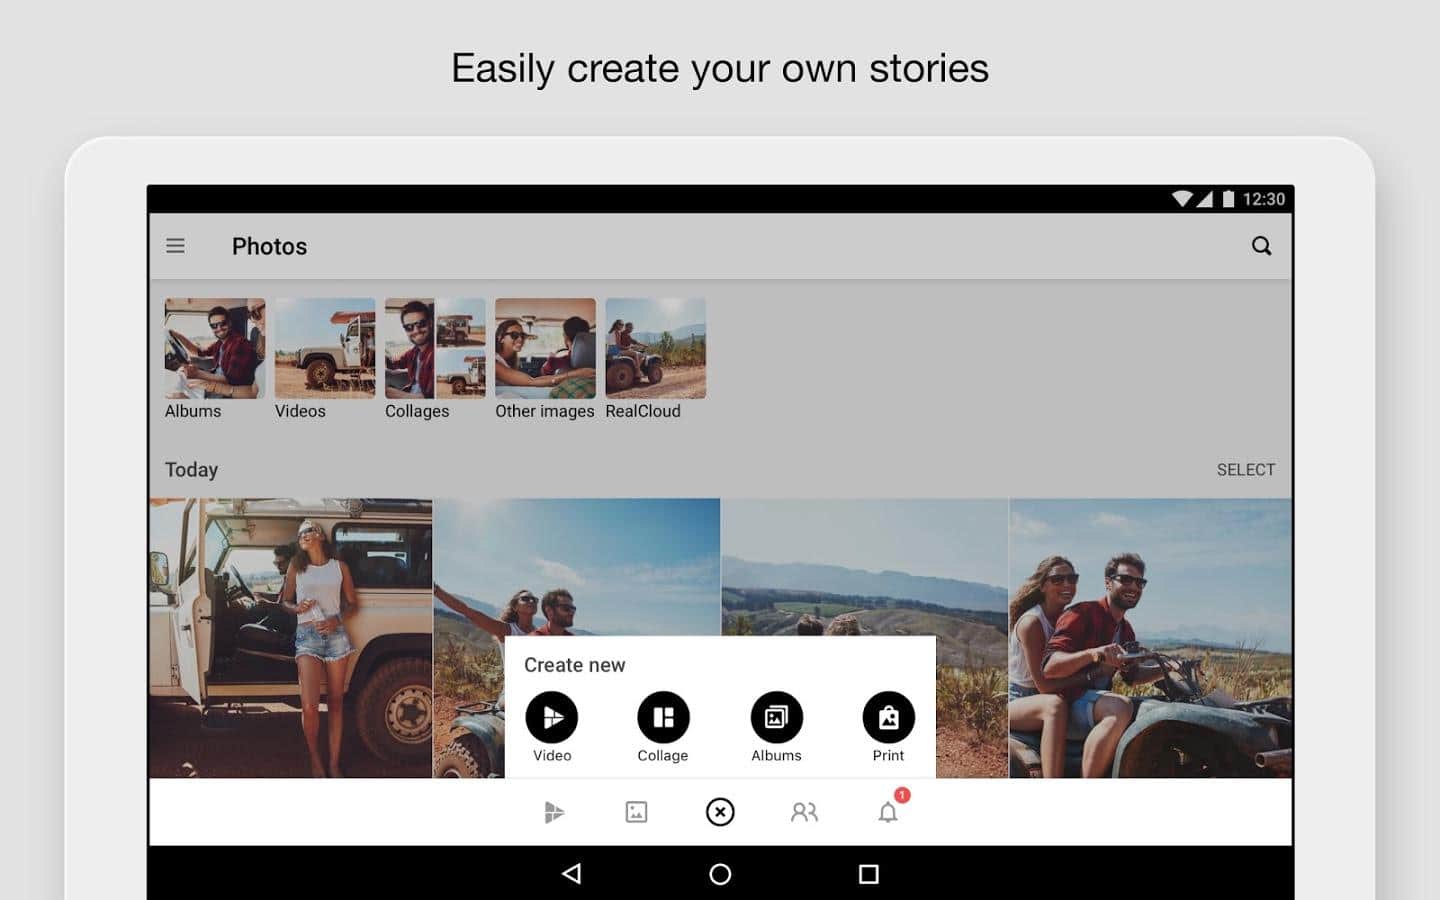Open the Videos category thumbnail
The height and width of the screenshot is (900, 1440).
tap(325, 348)
